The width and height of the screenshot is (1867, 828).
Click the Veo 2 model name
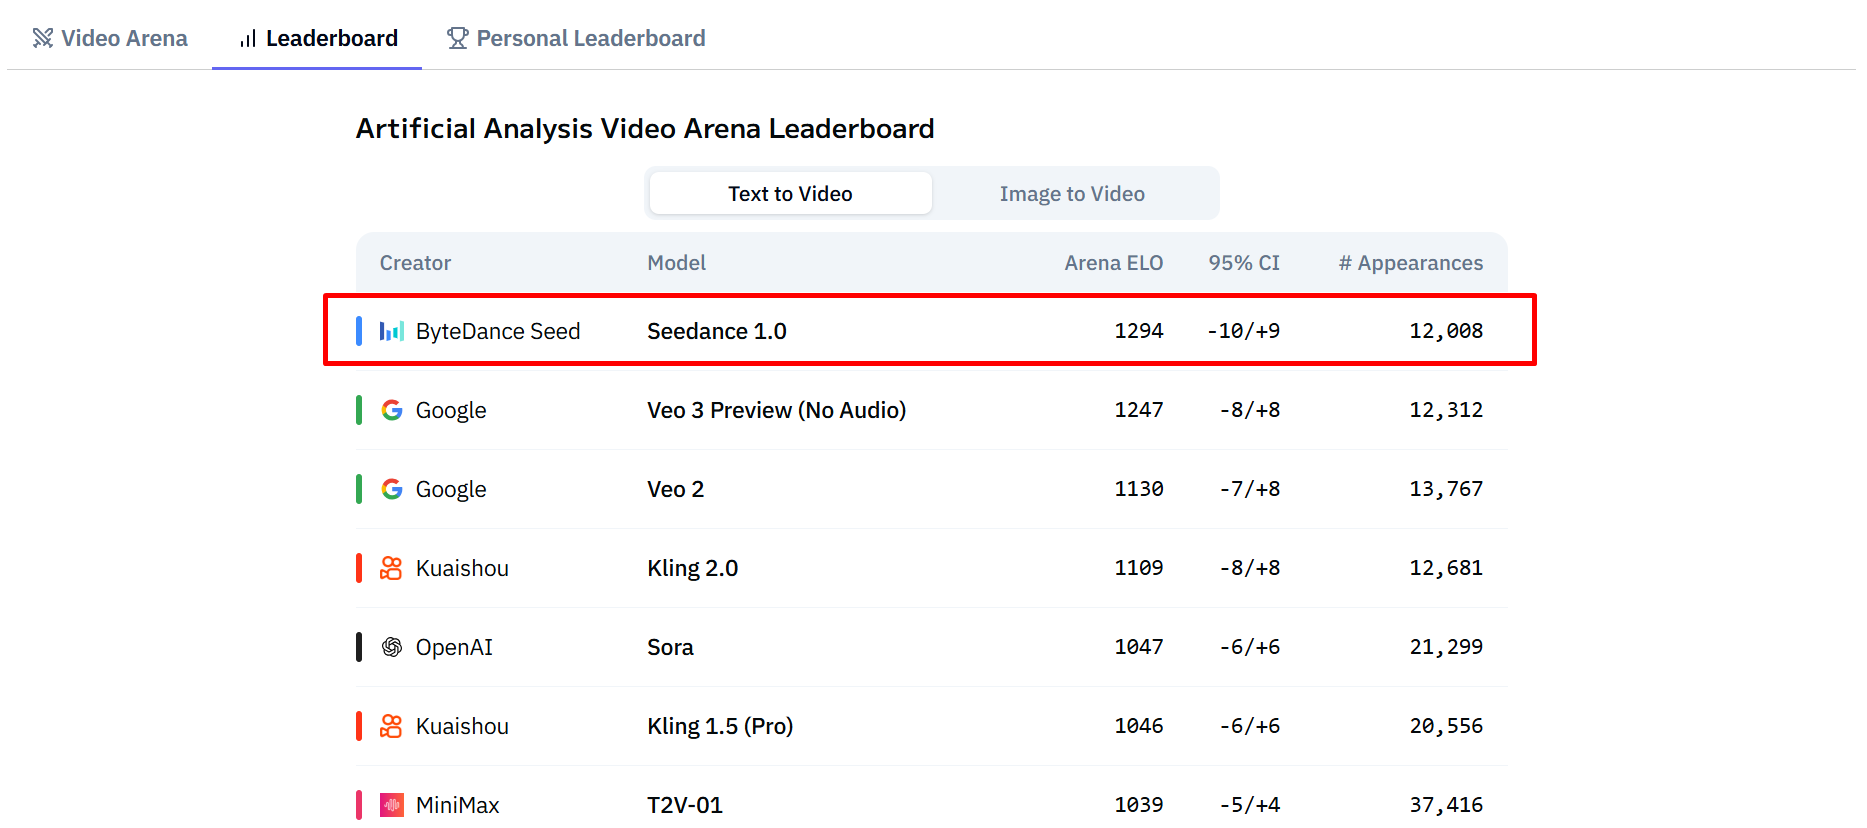[x=675, y=489]
